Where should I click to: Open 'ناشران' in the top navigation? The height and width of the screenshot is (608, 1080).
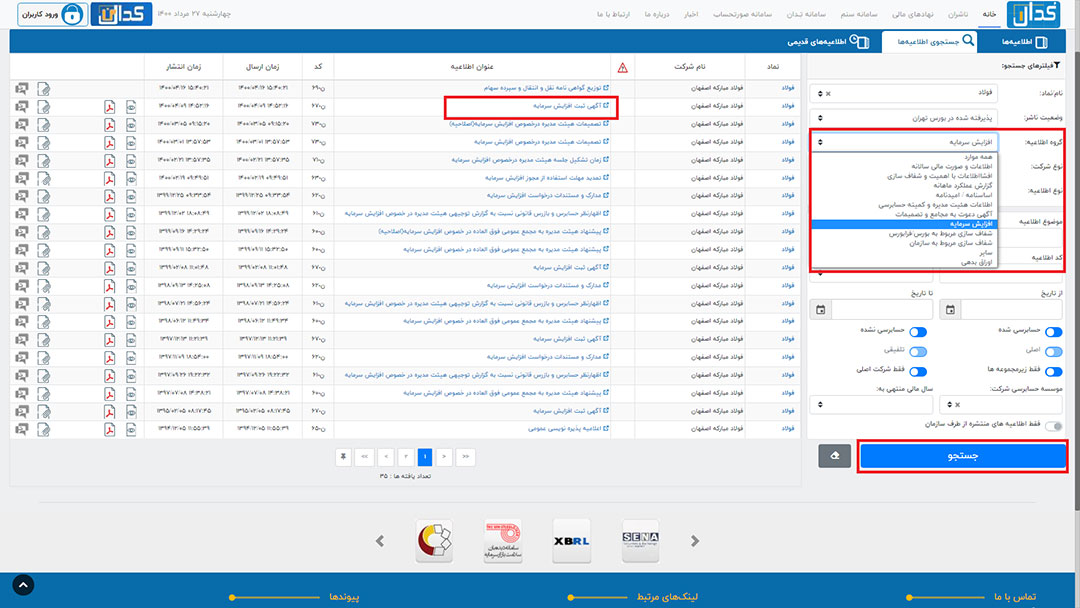(957, 14)
